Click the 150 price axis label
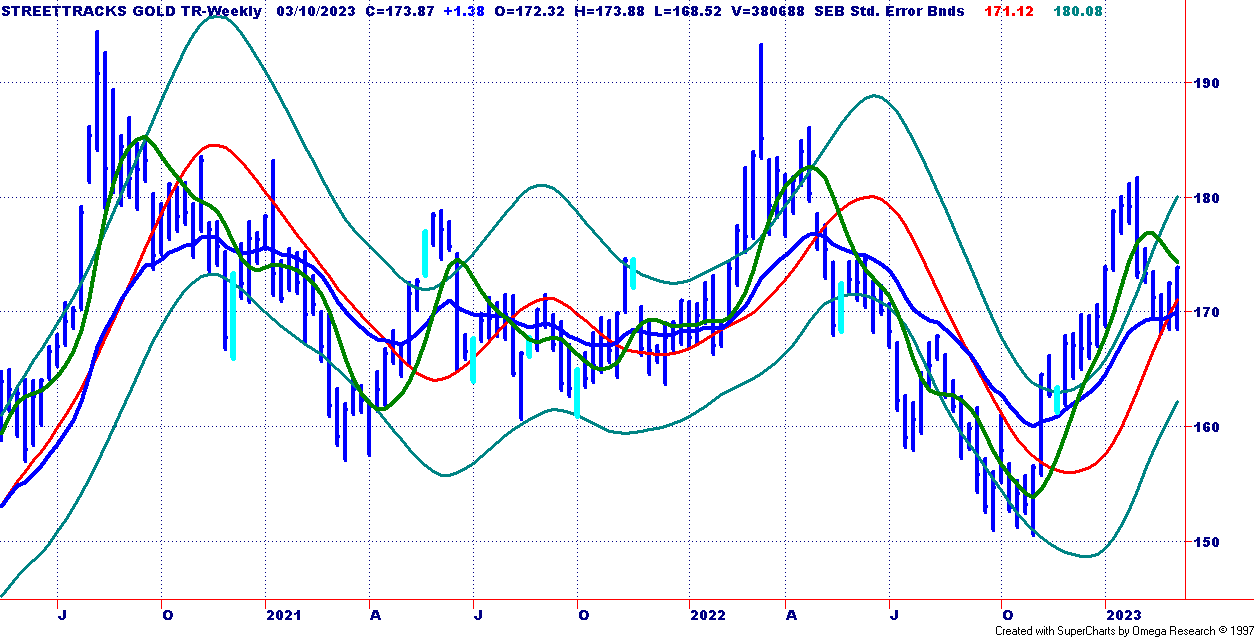 1207,542
